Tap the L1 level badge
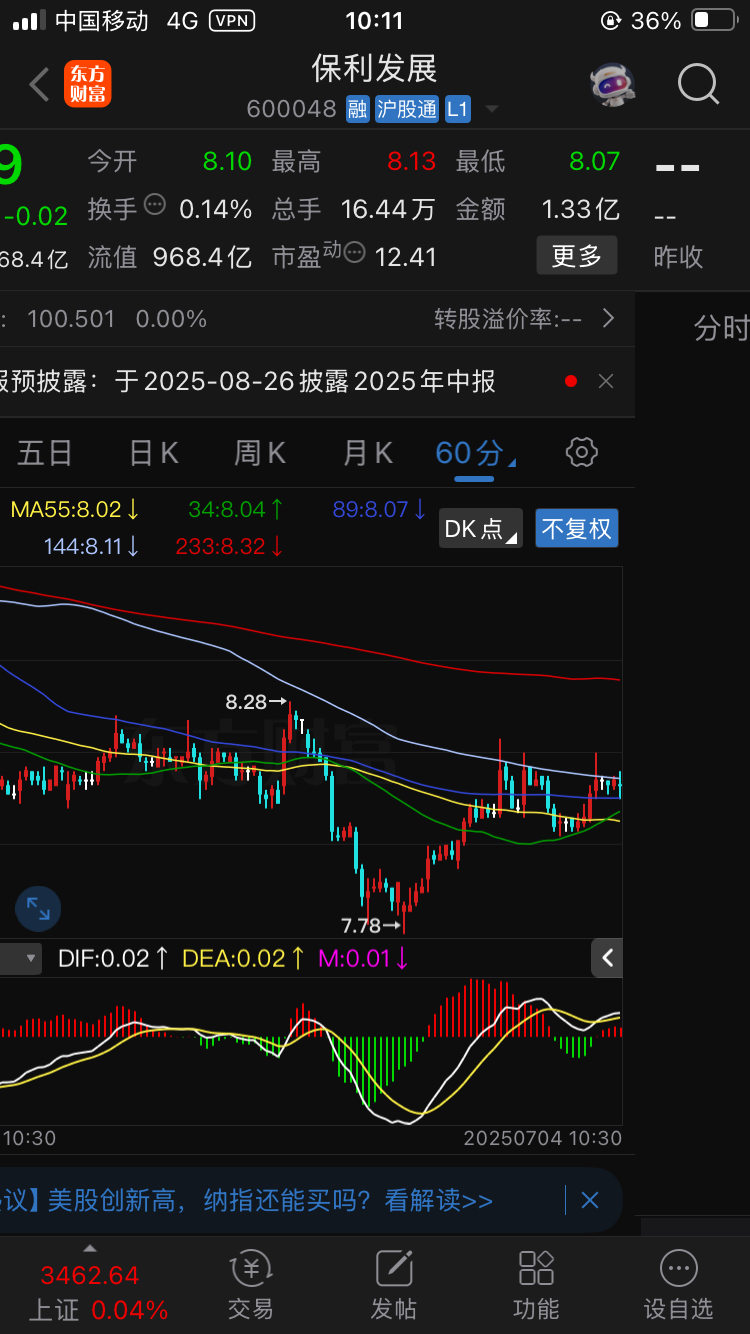The height and width of the screenshot is (1334, 750). [457, 109]
